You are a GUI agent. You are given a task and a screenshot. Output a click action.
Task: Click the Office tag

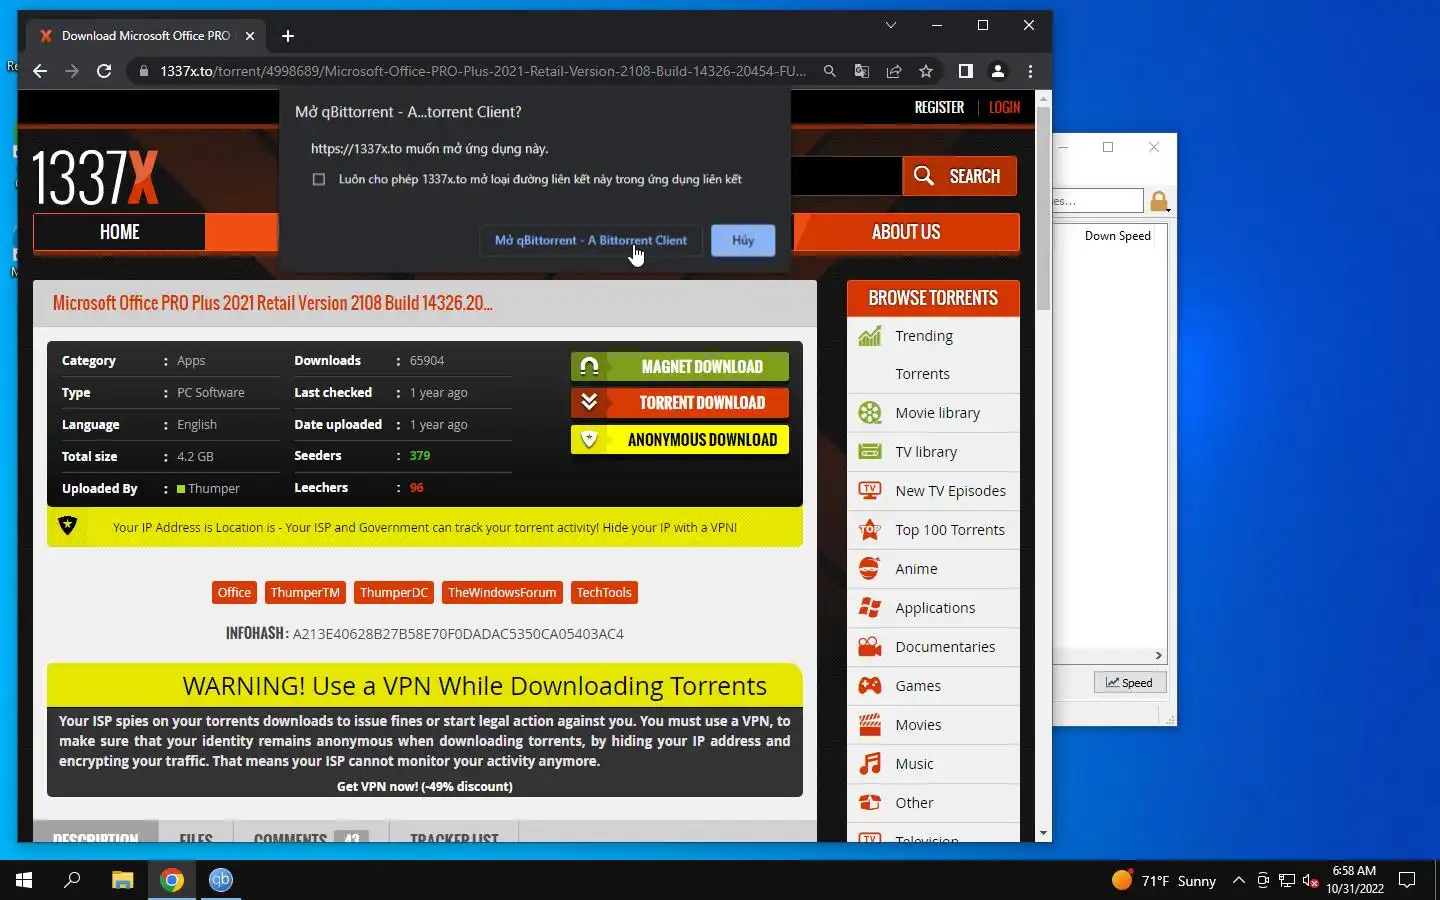pos(234,593)
